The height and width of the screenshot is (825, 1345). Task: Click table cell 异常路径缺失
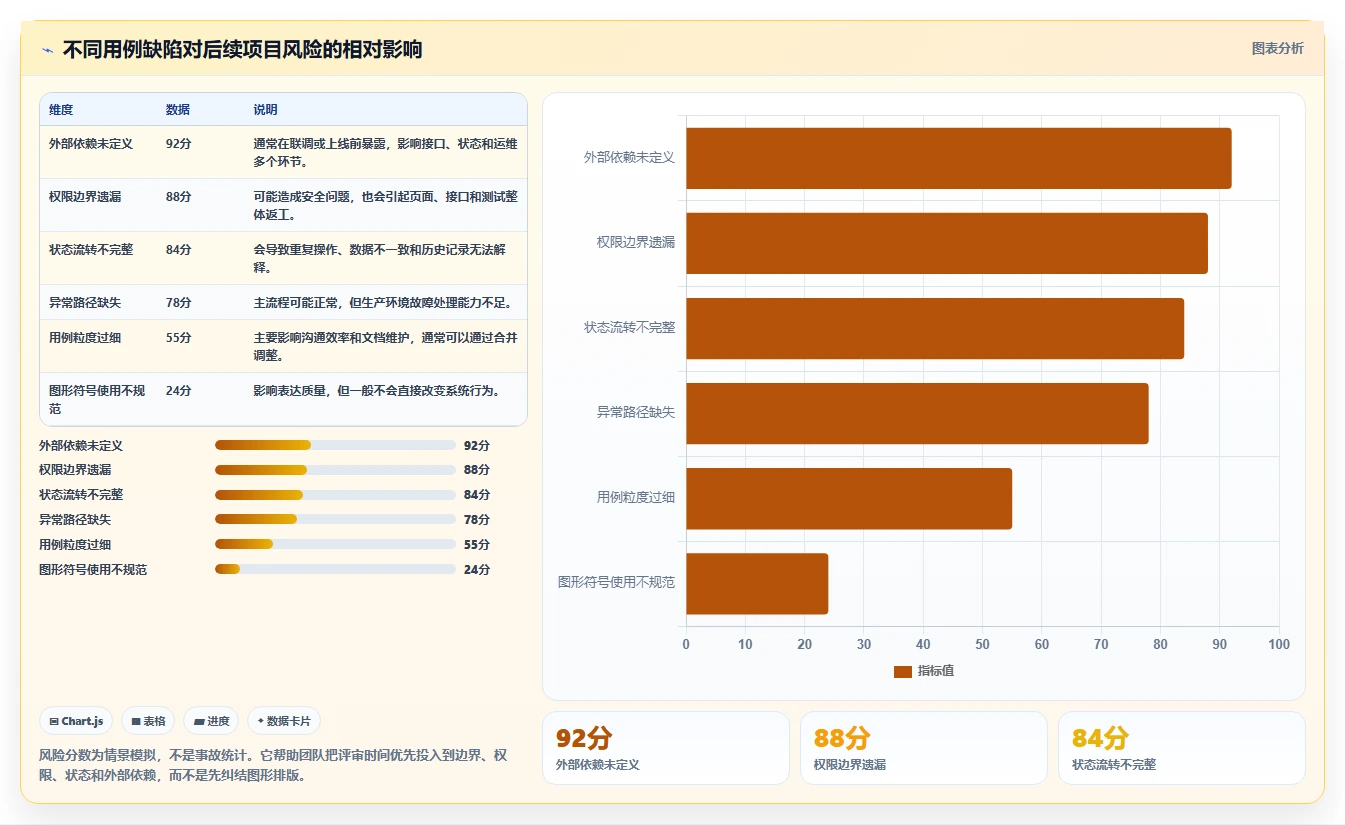(85, 303)
